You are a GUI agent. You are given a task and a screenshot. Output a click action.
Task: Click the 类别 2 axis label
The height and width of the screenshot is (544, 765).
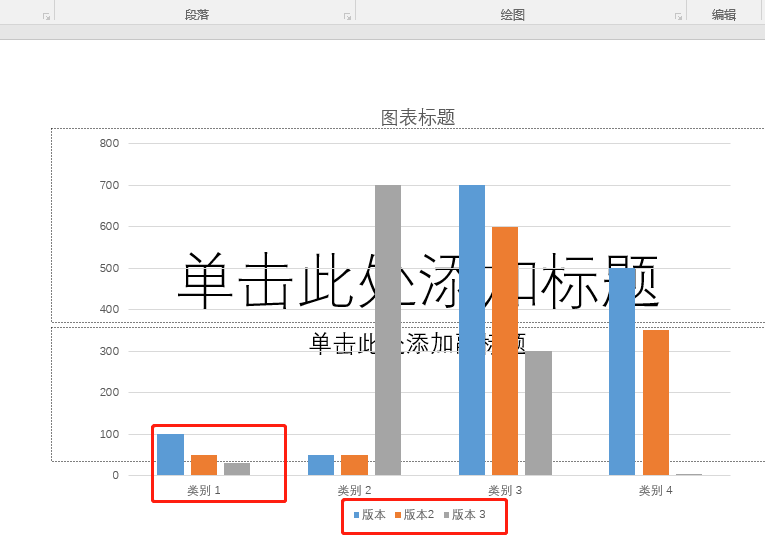pyautogui.click(x=354, y=490)
